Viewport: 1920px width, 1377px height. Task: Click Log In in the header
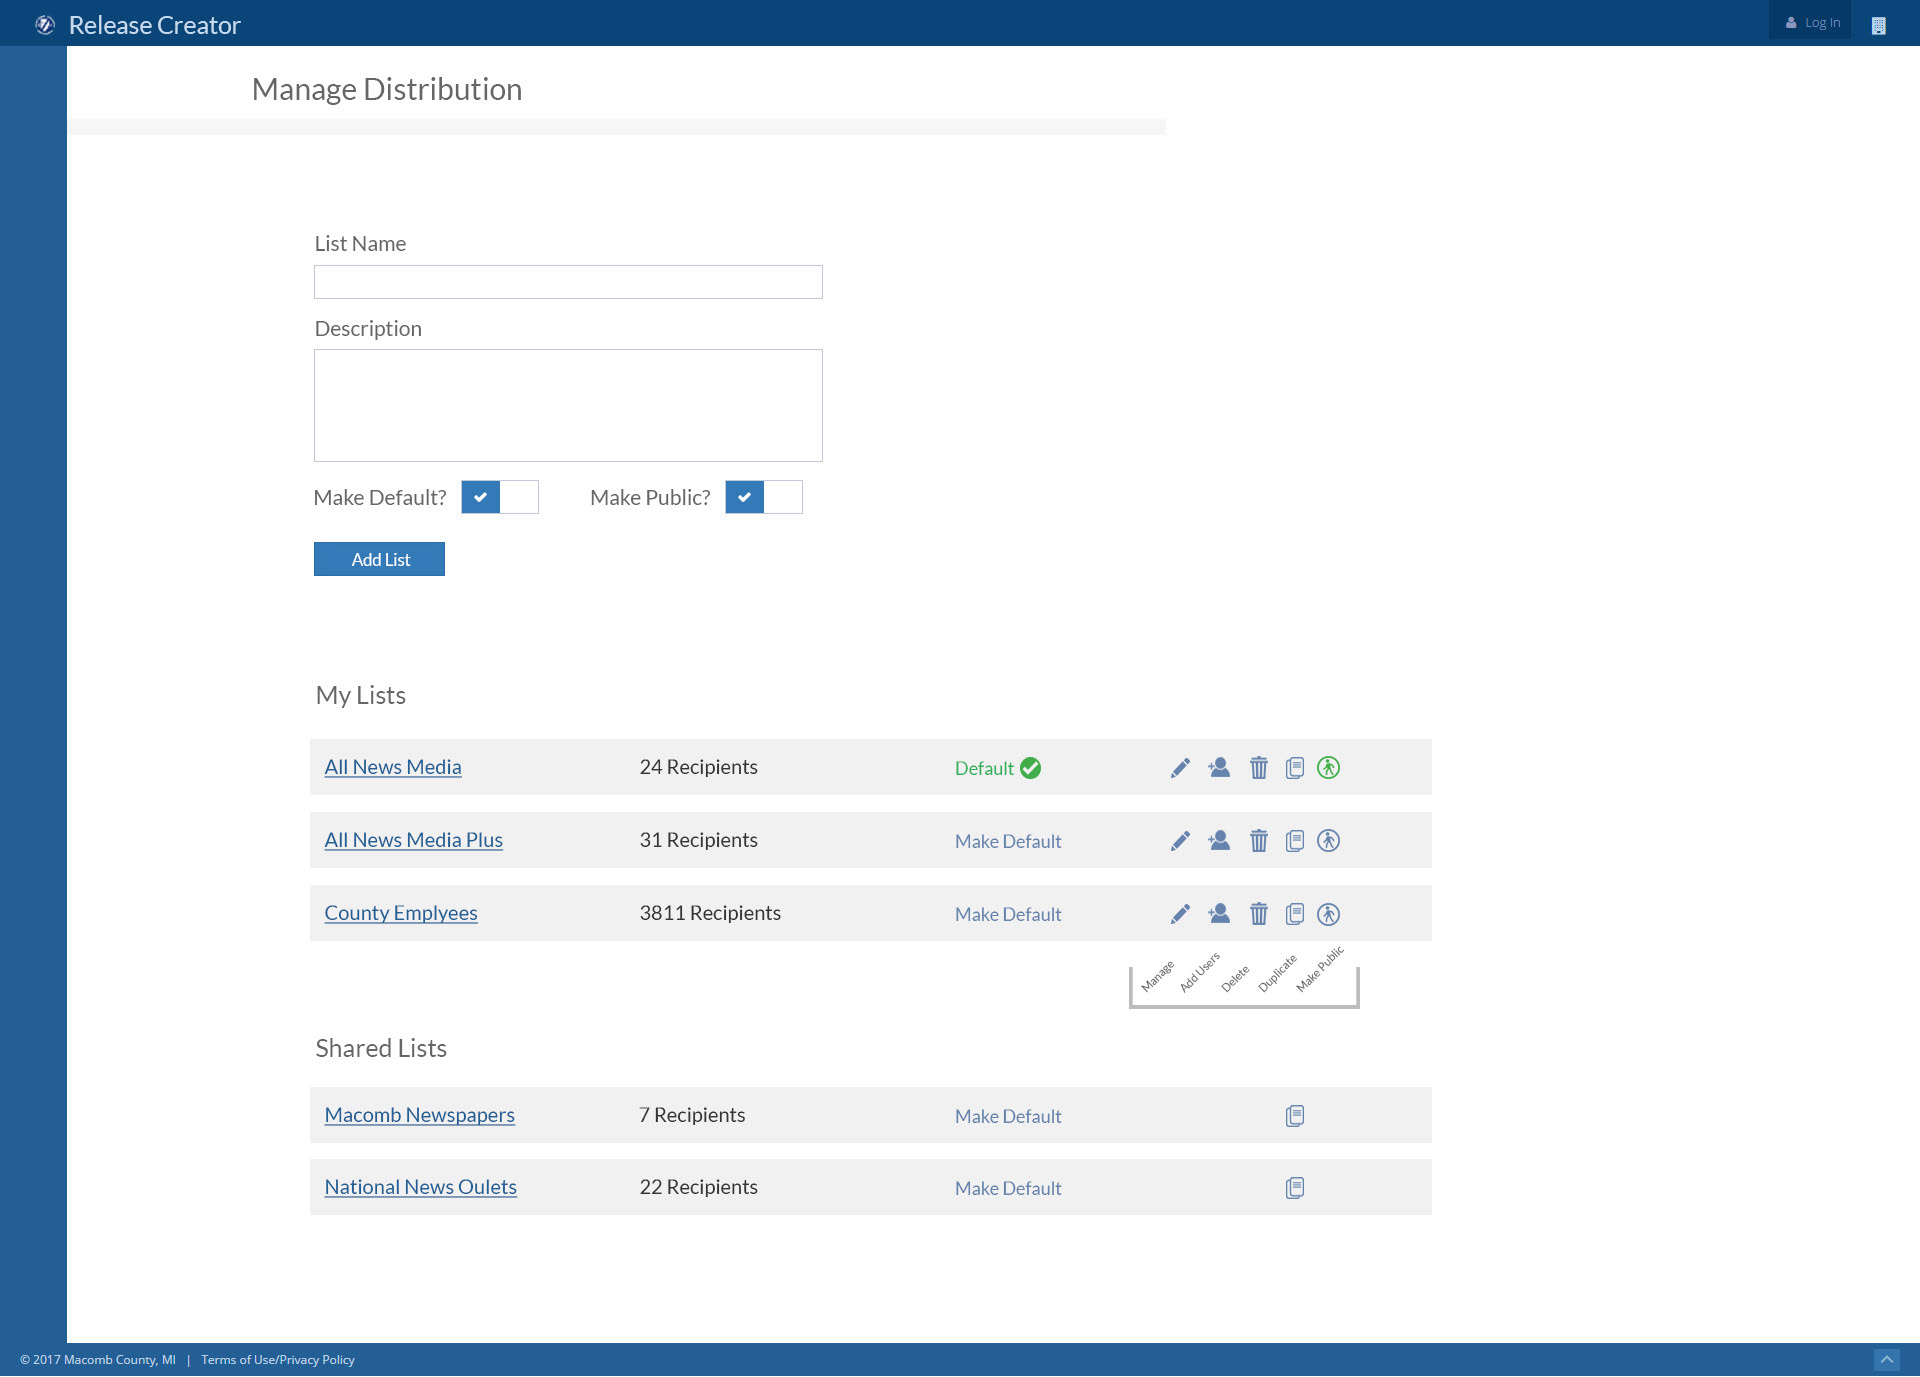pos(1813,22)
